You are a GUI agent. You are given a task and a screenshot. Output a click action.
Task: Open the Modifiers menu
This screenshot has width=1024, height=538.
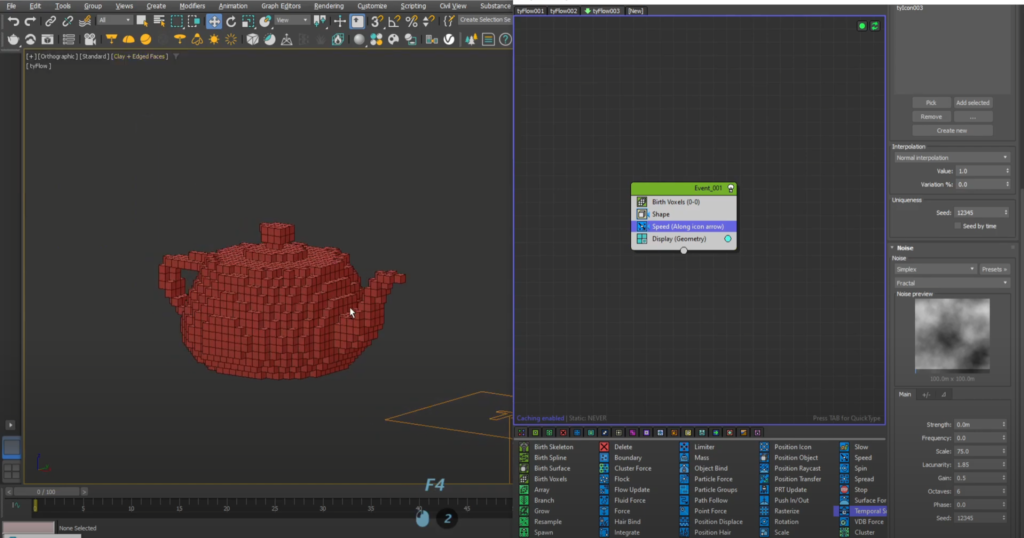coord(192,6)
